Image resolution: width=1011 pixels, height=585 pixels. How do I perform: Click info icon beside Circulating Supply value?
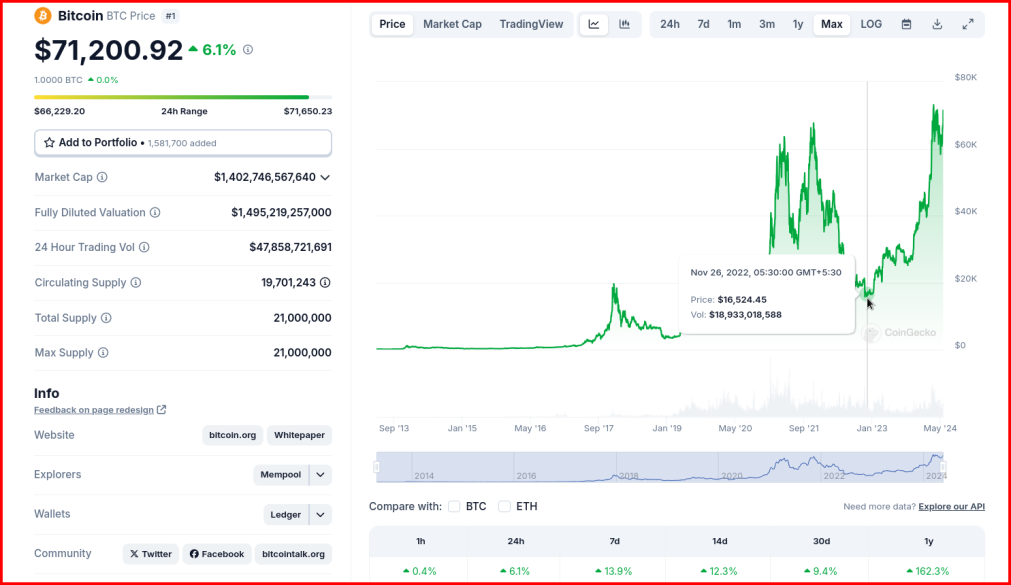click(x=325, y=283)
